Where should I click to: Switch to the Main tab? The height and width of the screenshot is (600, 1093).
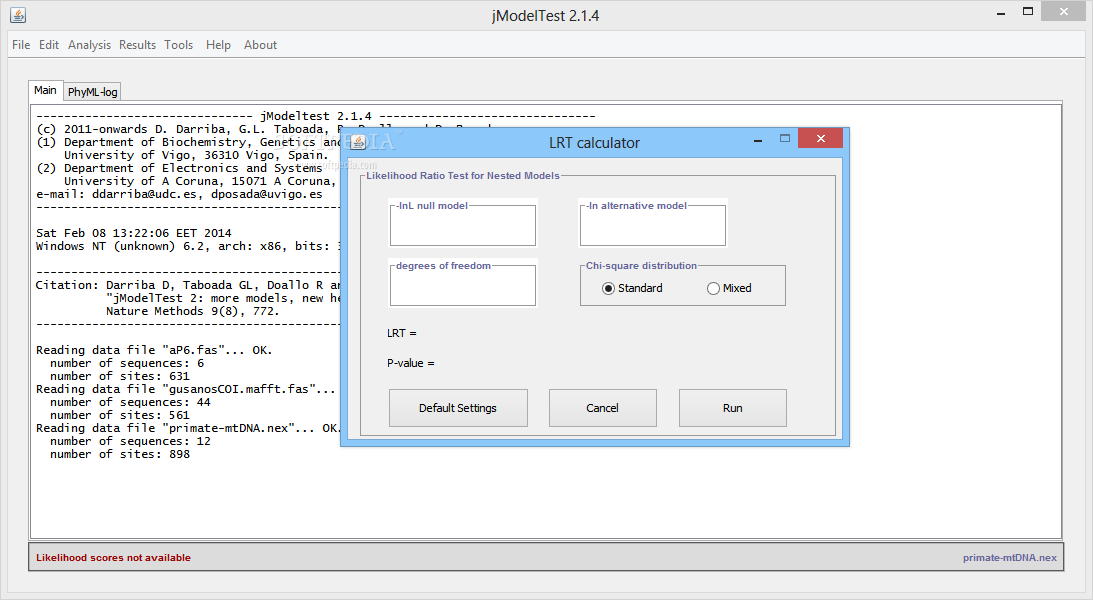tap(45, 91)
